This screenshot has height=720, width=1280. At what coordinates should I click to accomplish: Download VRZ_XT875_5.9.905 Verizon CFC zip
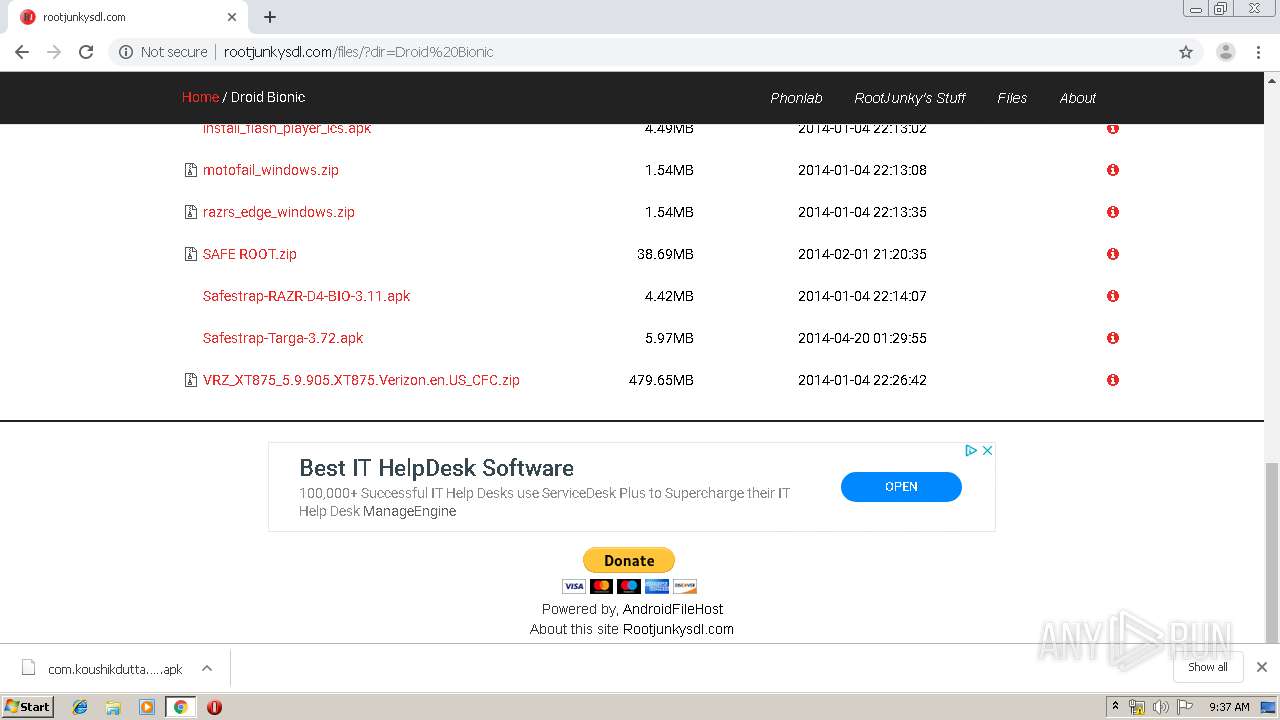click(x=361, y=380)
